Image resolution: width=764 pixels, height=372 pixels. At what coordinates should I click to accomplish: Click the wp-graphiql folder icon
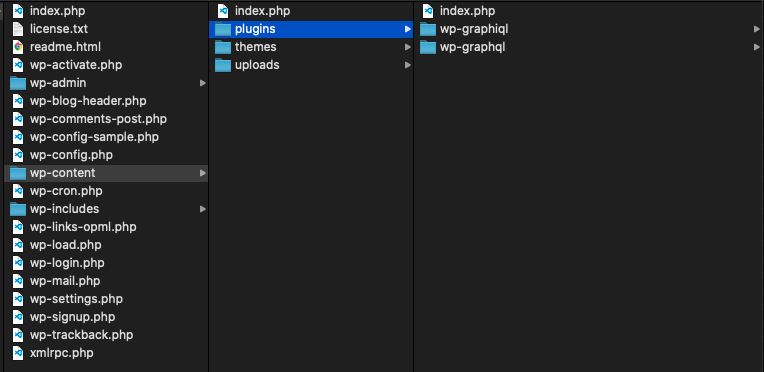pyautogui.click(x=428, y=29)
